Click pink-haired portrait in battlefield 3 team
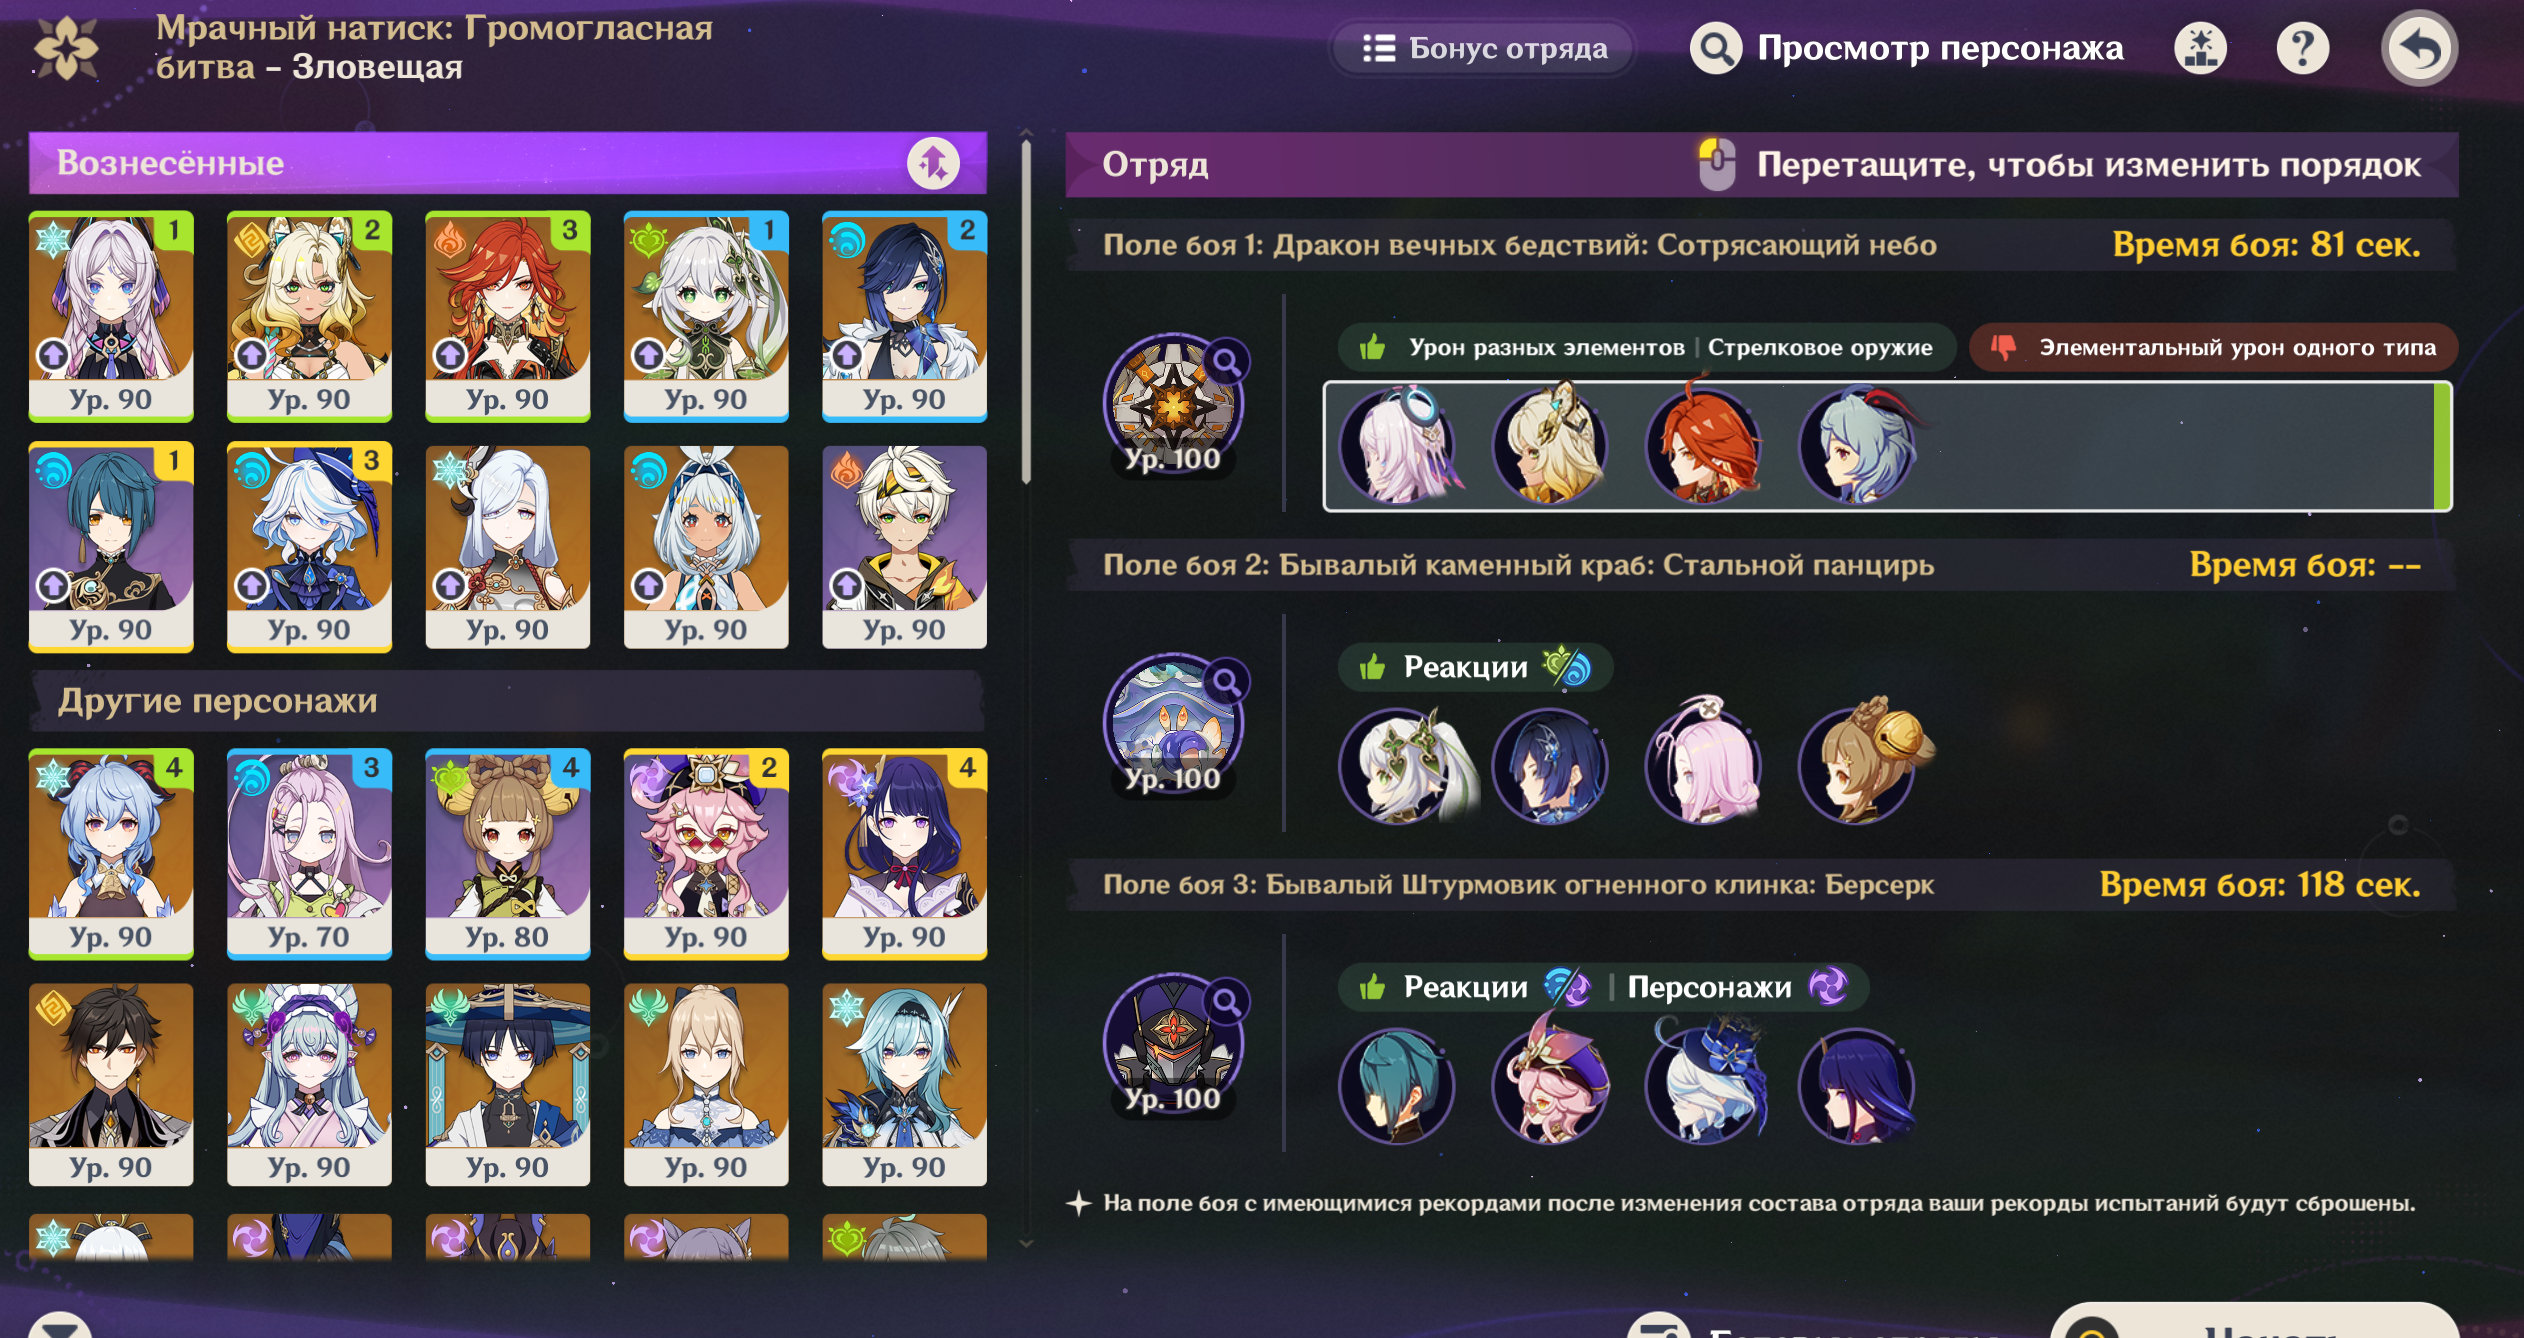Image resolution: width=2524 pixels, height=1338 pixels. pos(1551,1085)
